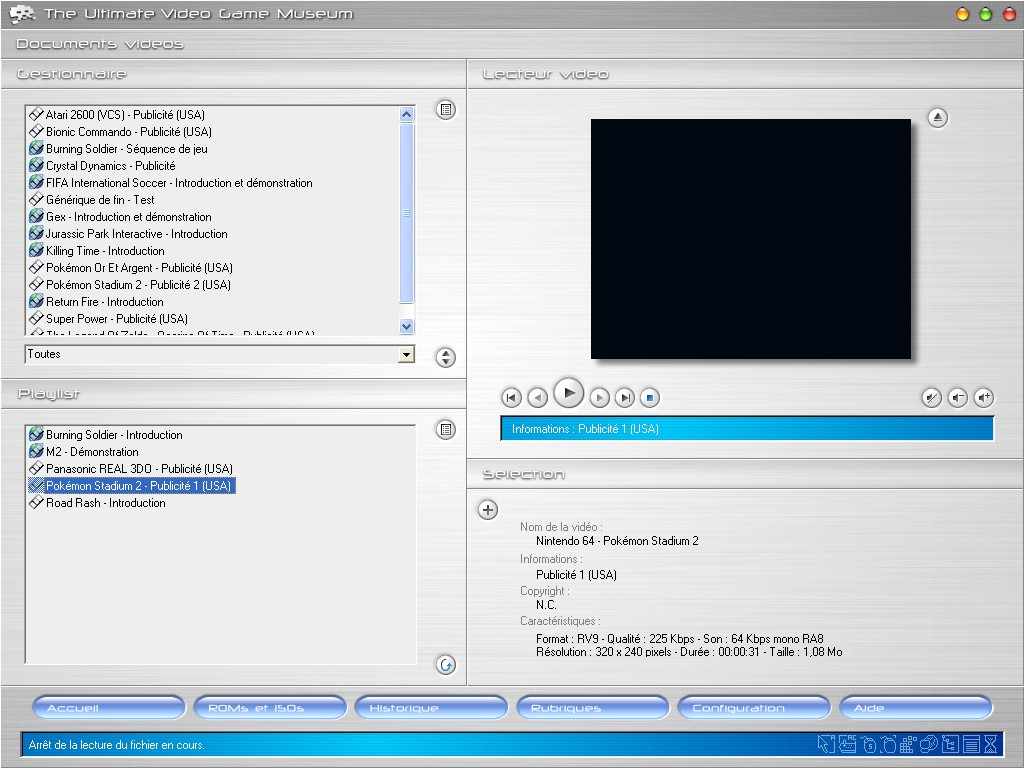Skip to previous video track
1024x768 pixels.
pos(511,397)
